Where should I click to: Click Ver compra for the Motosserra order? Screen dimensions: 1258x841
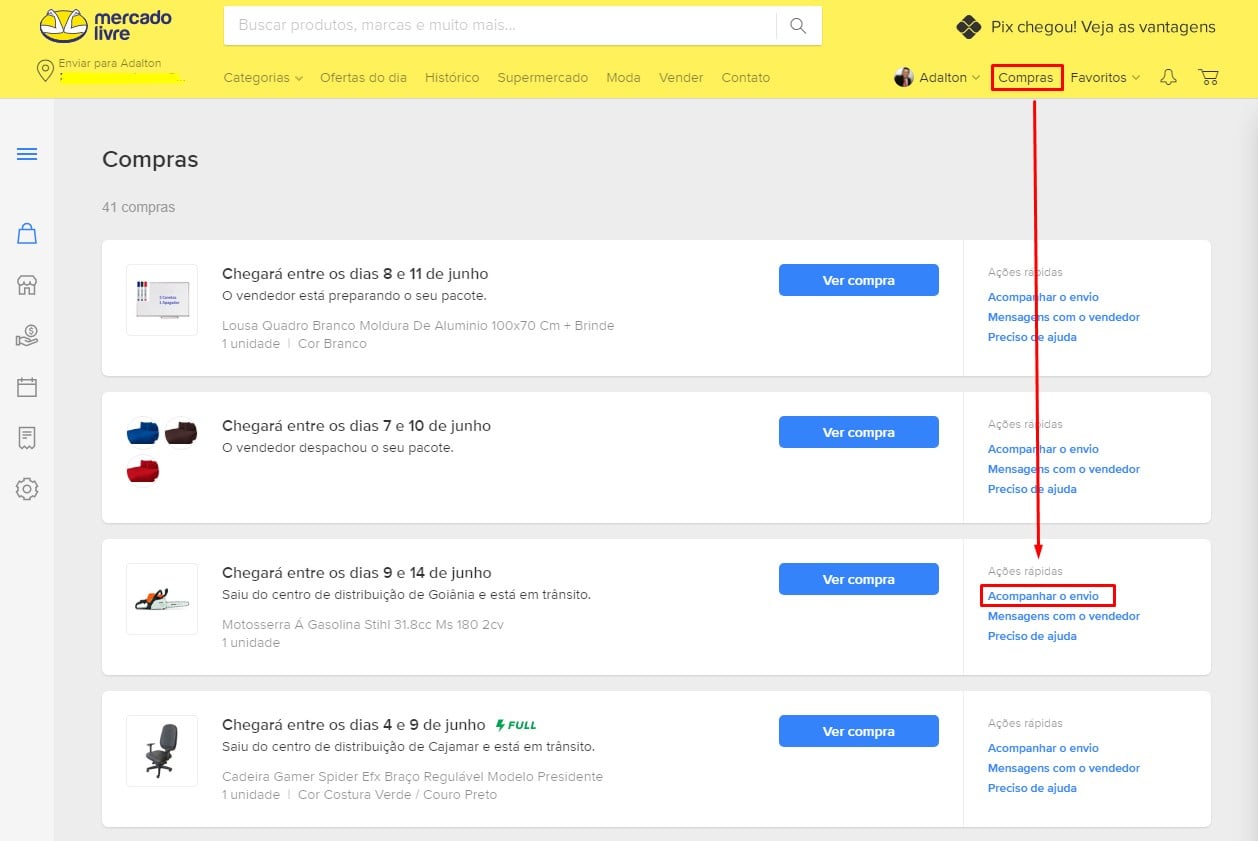coord(858,579)
